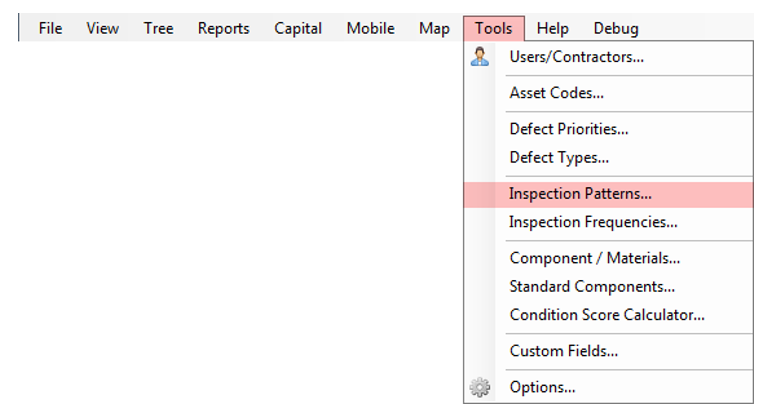Select the Tree menu
This screenshot has width=776, height=414.
(x=158, y=28)
